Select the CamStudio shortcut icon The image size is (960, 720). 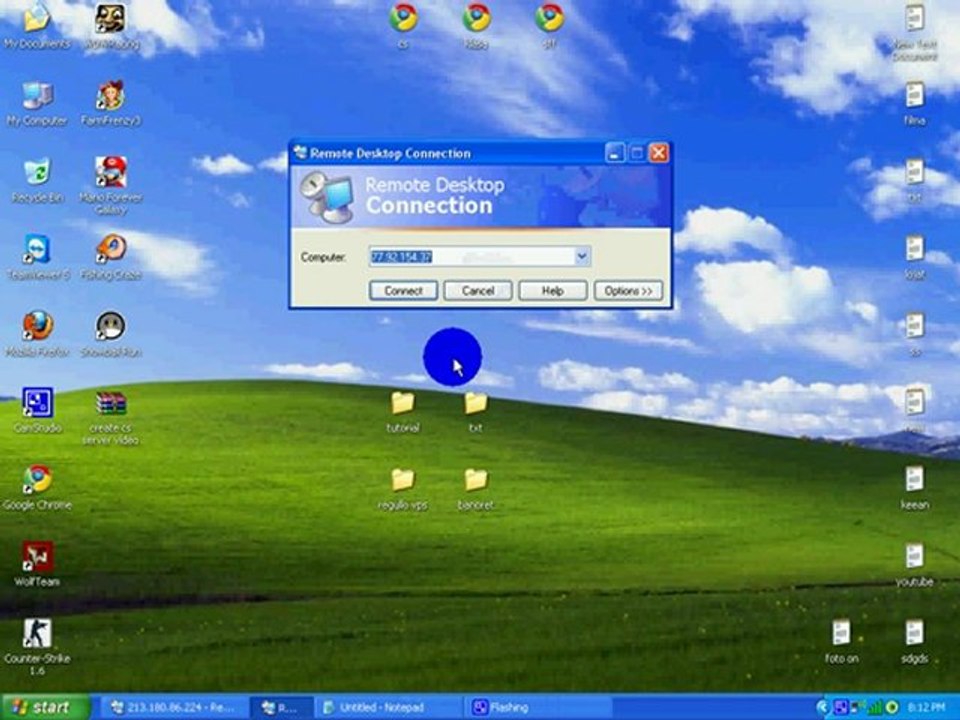coord(37,410)
